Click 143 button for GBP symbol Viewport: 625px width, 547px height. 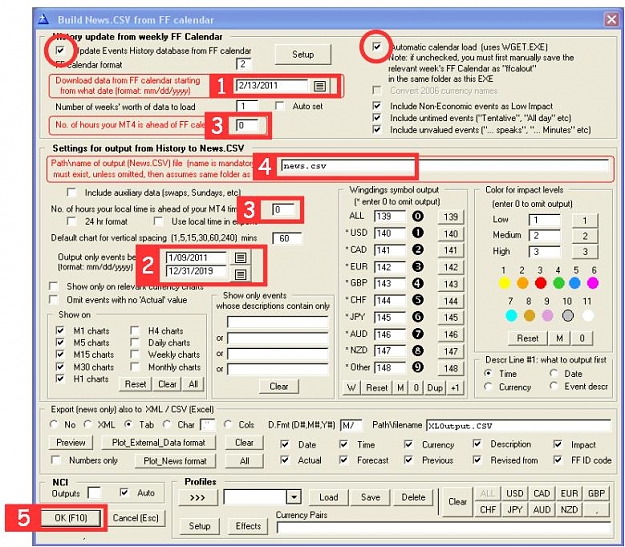click(451, 284)
